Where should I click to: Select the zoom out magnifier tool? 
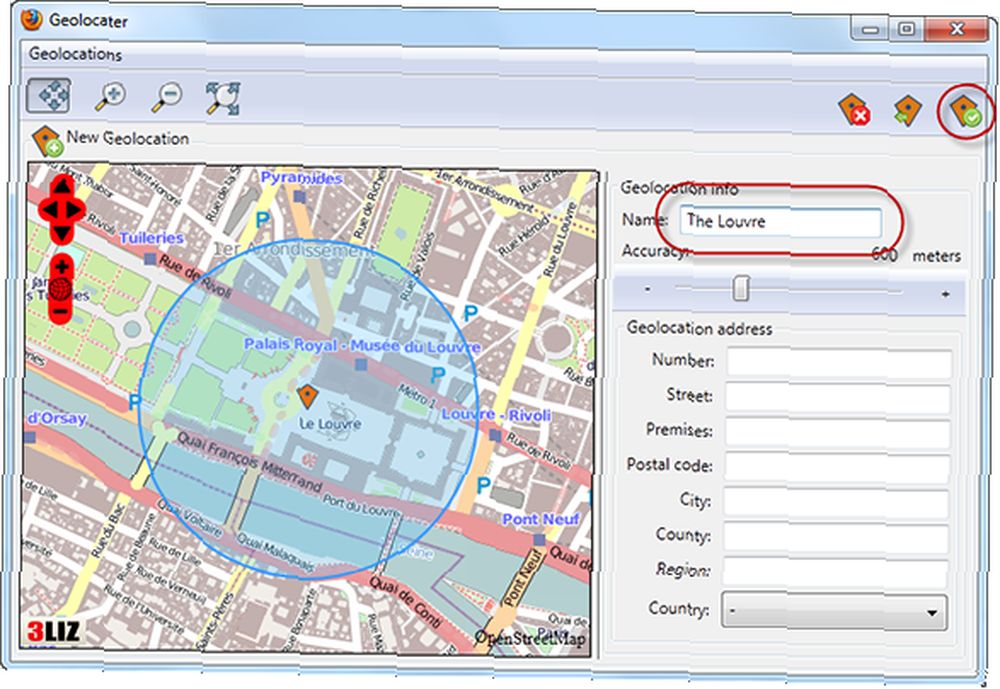click(x=167, y=97)
